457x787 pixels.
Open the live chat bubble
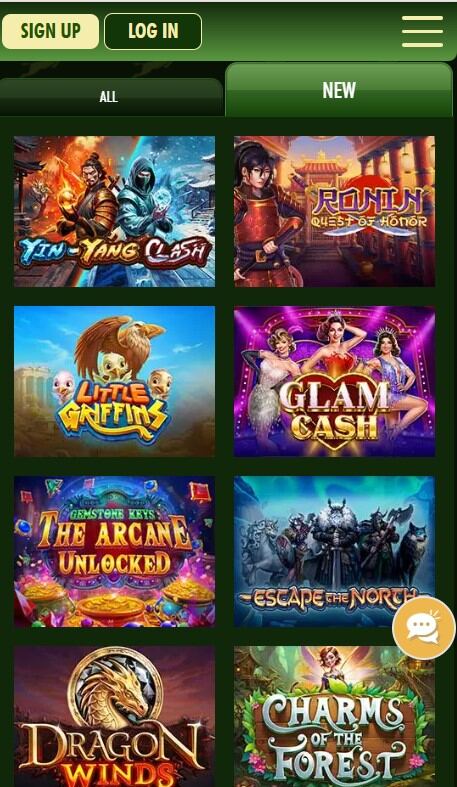[x=423, y=627]
